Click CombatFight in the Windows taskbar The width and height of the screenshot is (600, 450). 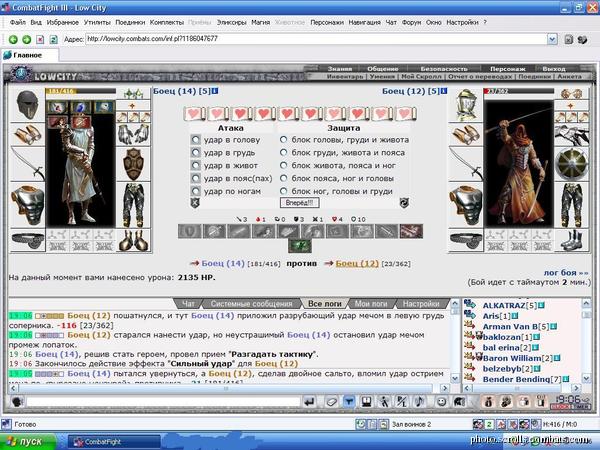[114, 442]
